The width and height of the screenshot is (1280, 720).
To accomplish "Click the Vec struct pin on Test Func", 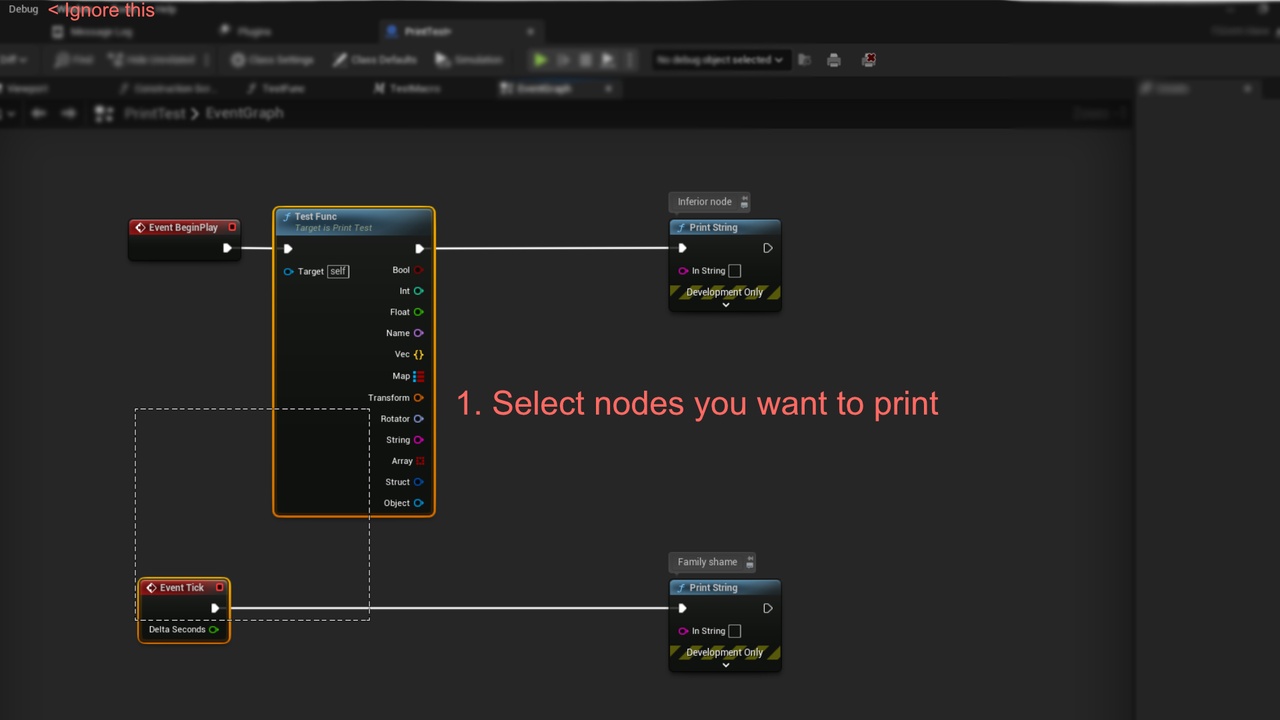I will point(418,354).
